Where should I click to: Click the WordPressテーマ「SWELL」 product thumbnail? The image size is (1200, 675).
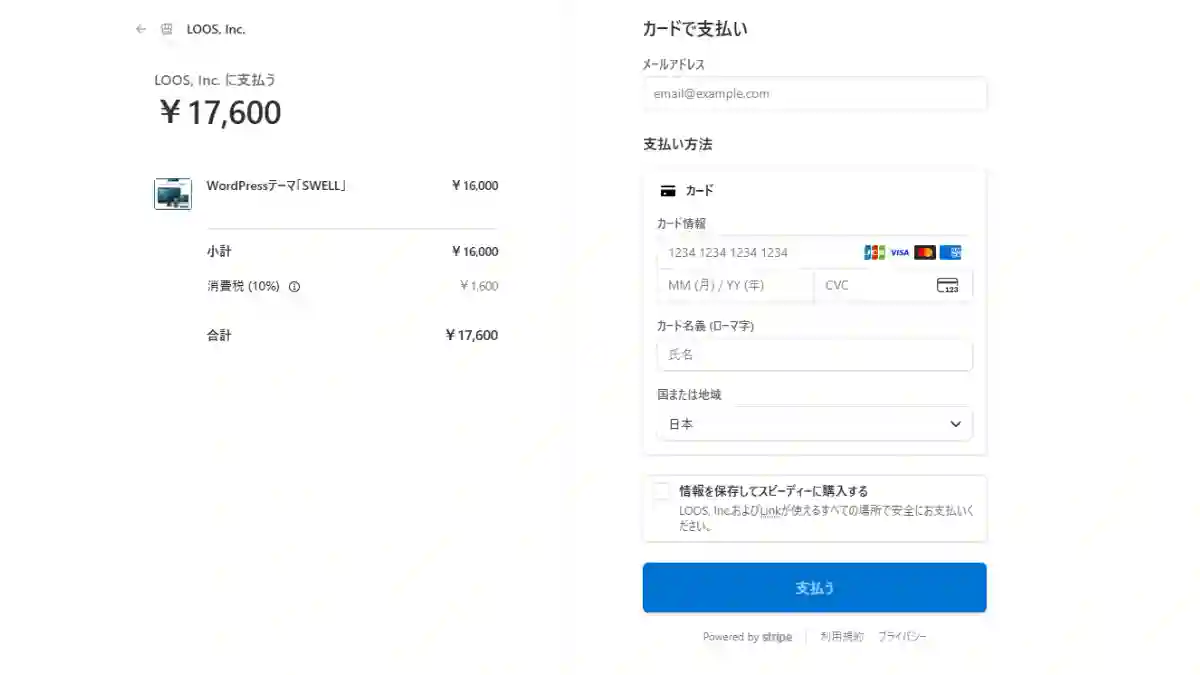[172, 193]
